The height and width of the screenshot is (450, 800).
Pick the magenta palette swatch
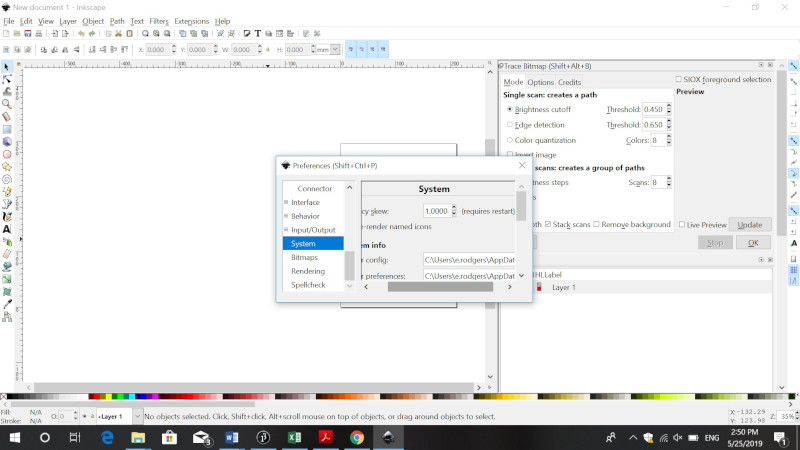(x=155, y=396)
